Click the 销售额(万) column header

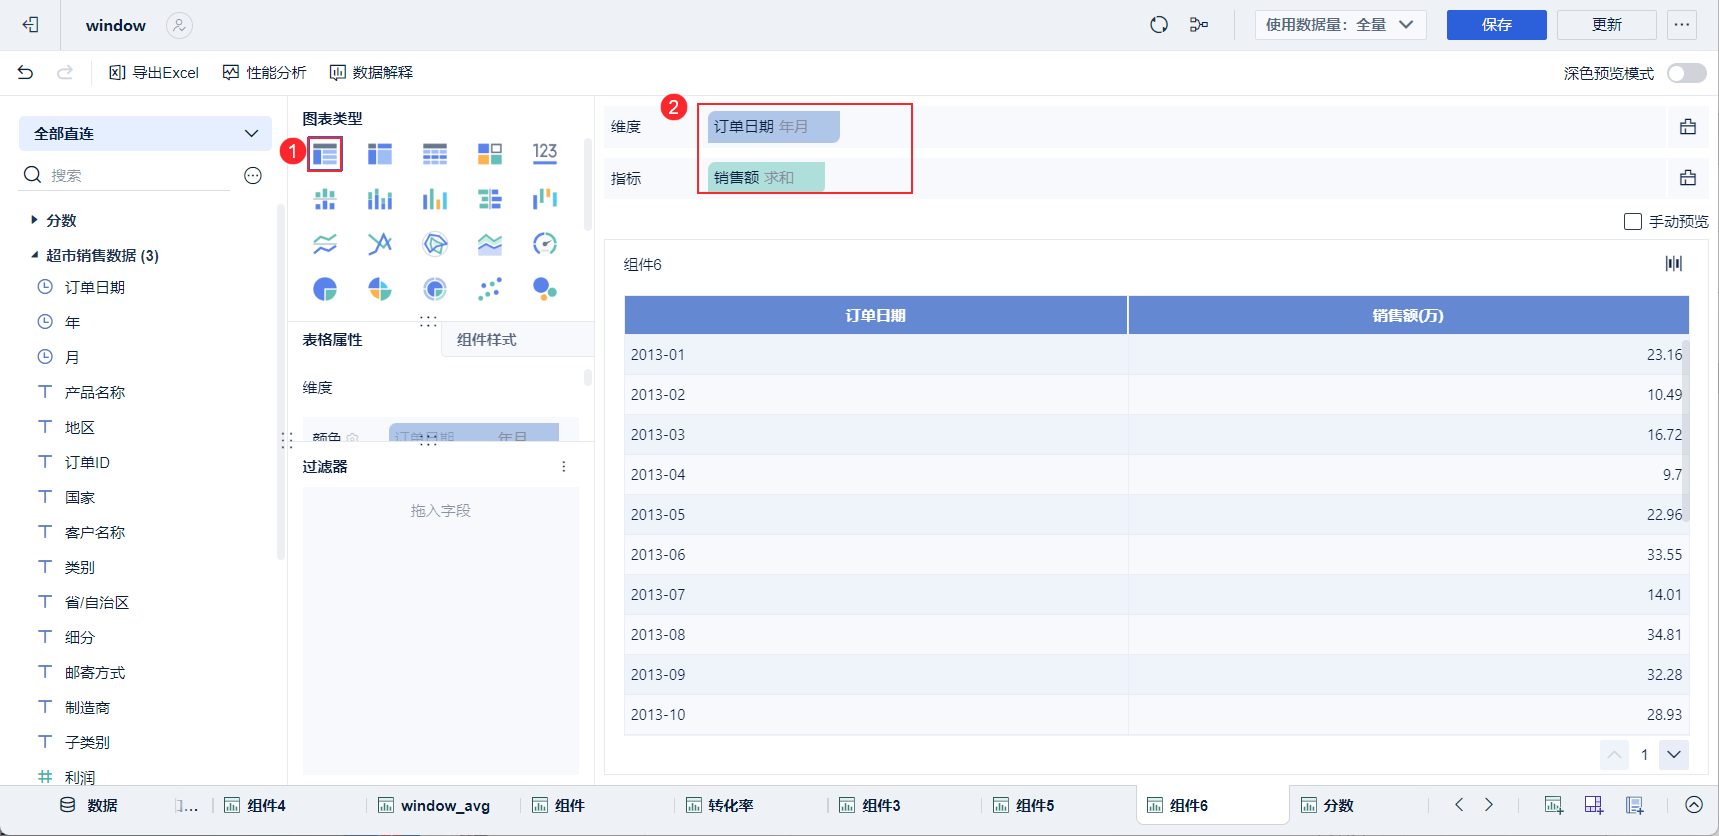[x=1408, y=315]
